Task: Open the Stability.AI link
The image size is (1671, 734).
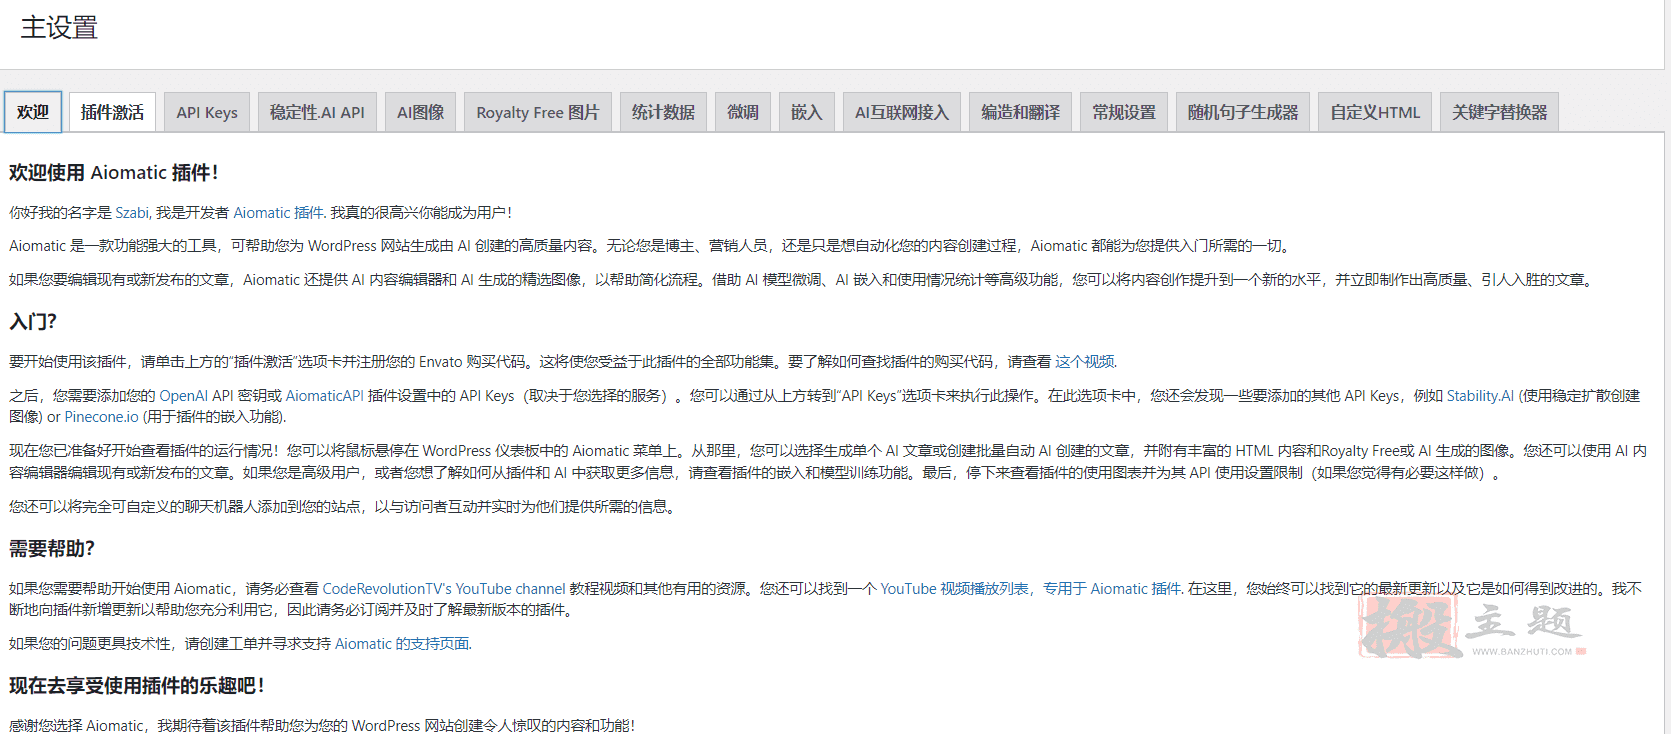Action: tap(1480, 396)
